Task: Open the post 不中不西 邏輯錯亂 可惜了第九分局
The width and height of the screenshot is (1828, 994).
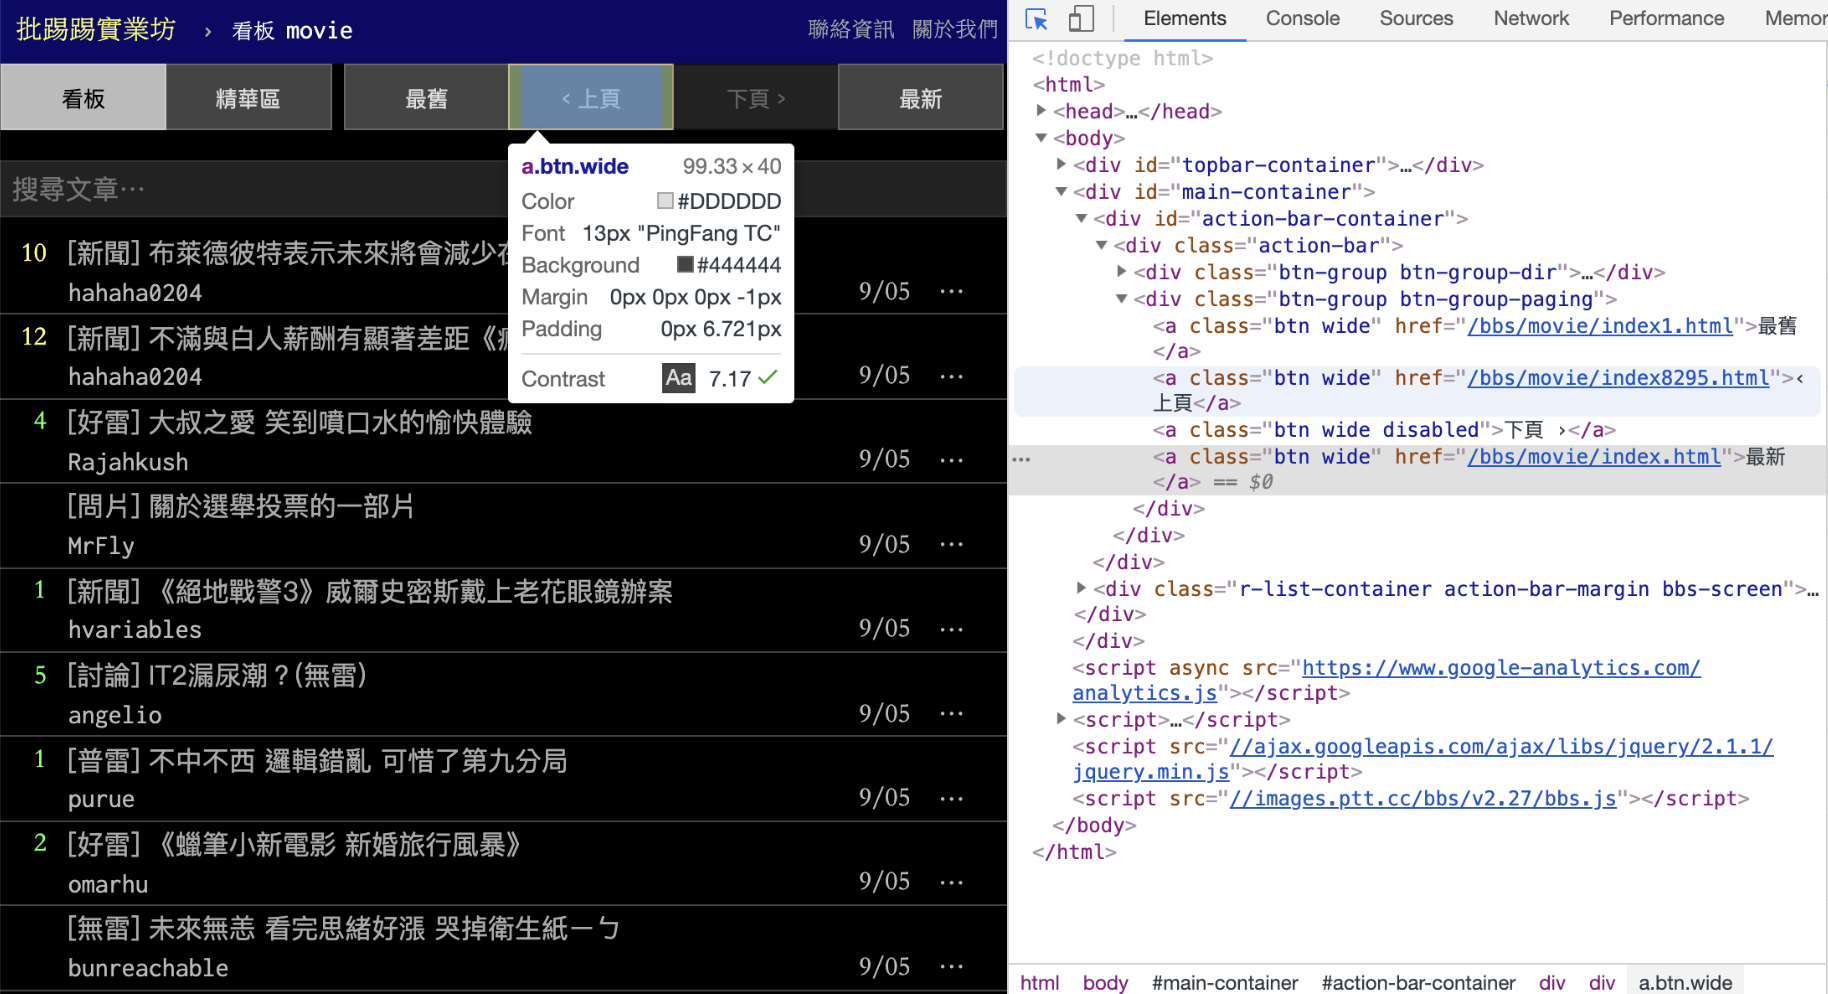Action: (x=317, y=760)
